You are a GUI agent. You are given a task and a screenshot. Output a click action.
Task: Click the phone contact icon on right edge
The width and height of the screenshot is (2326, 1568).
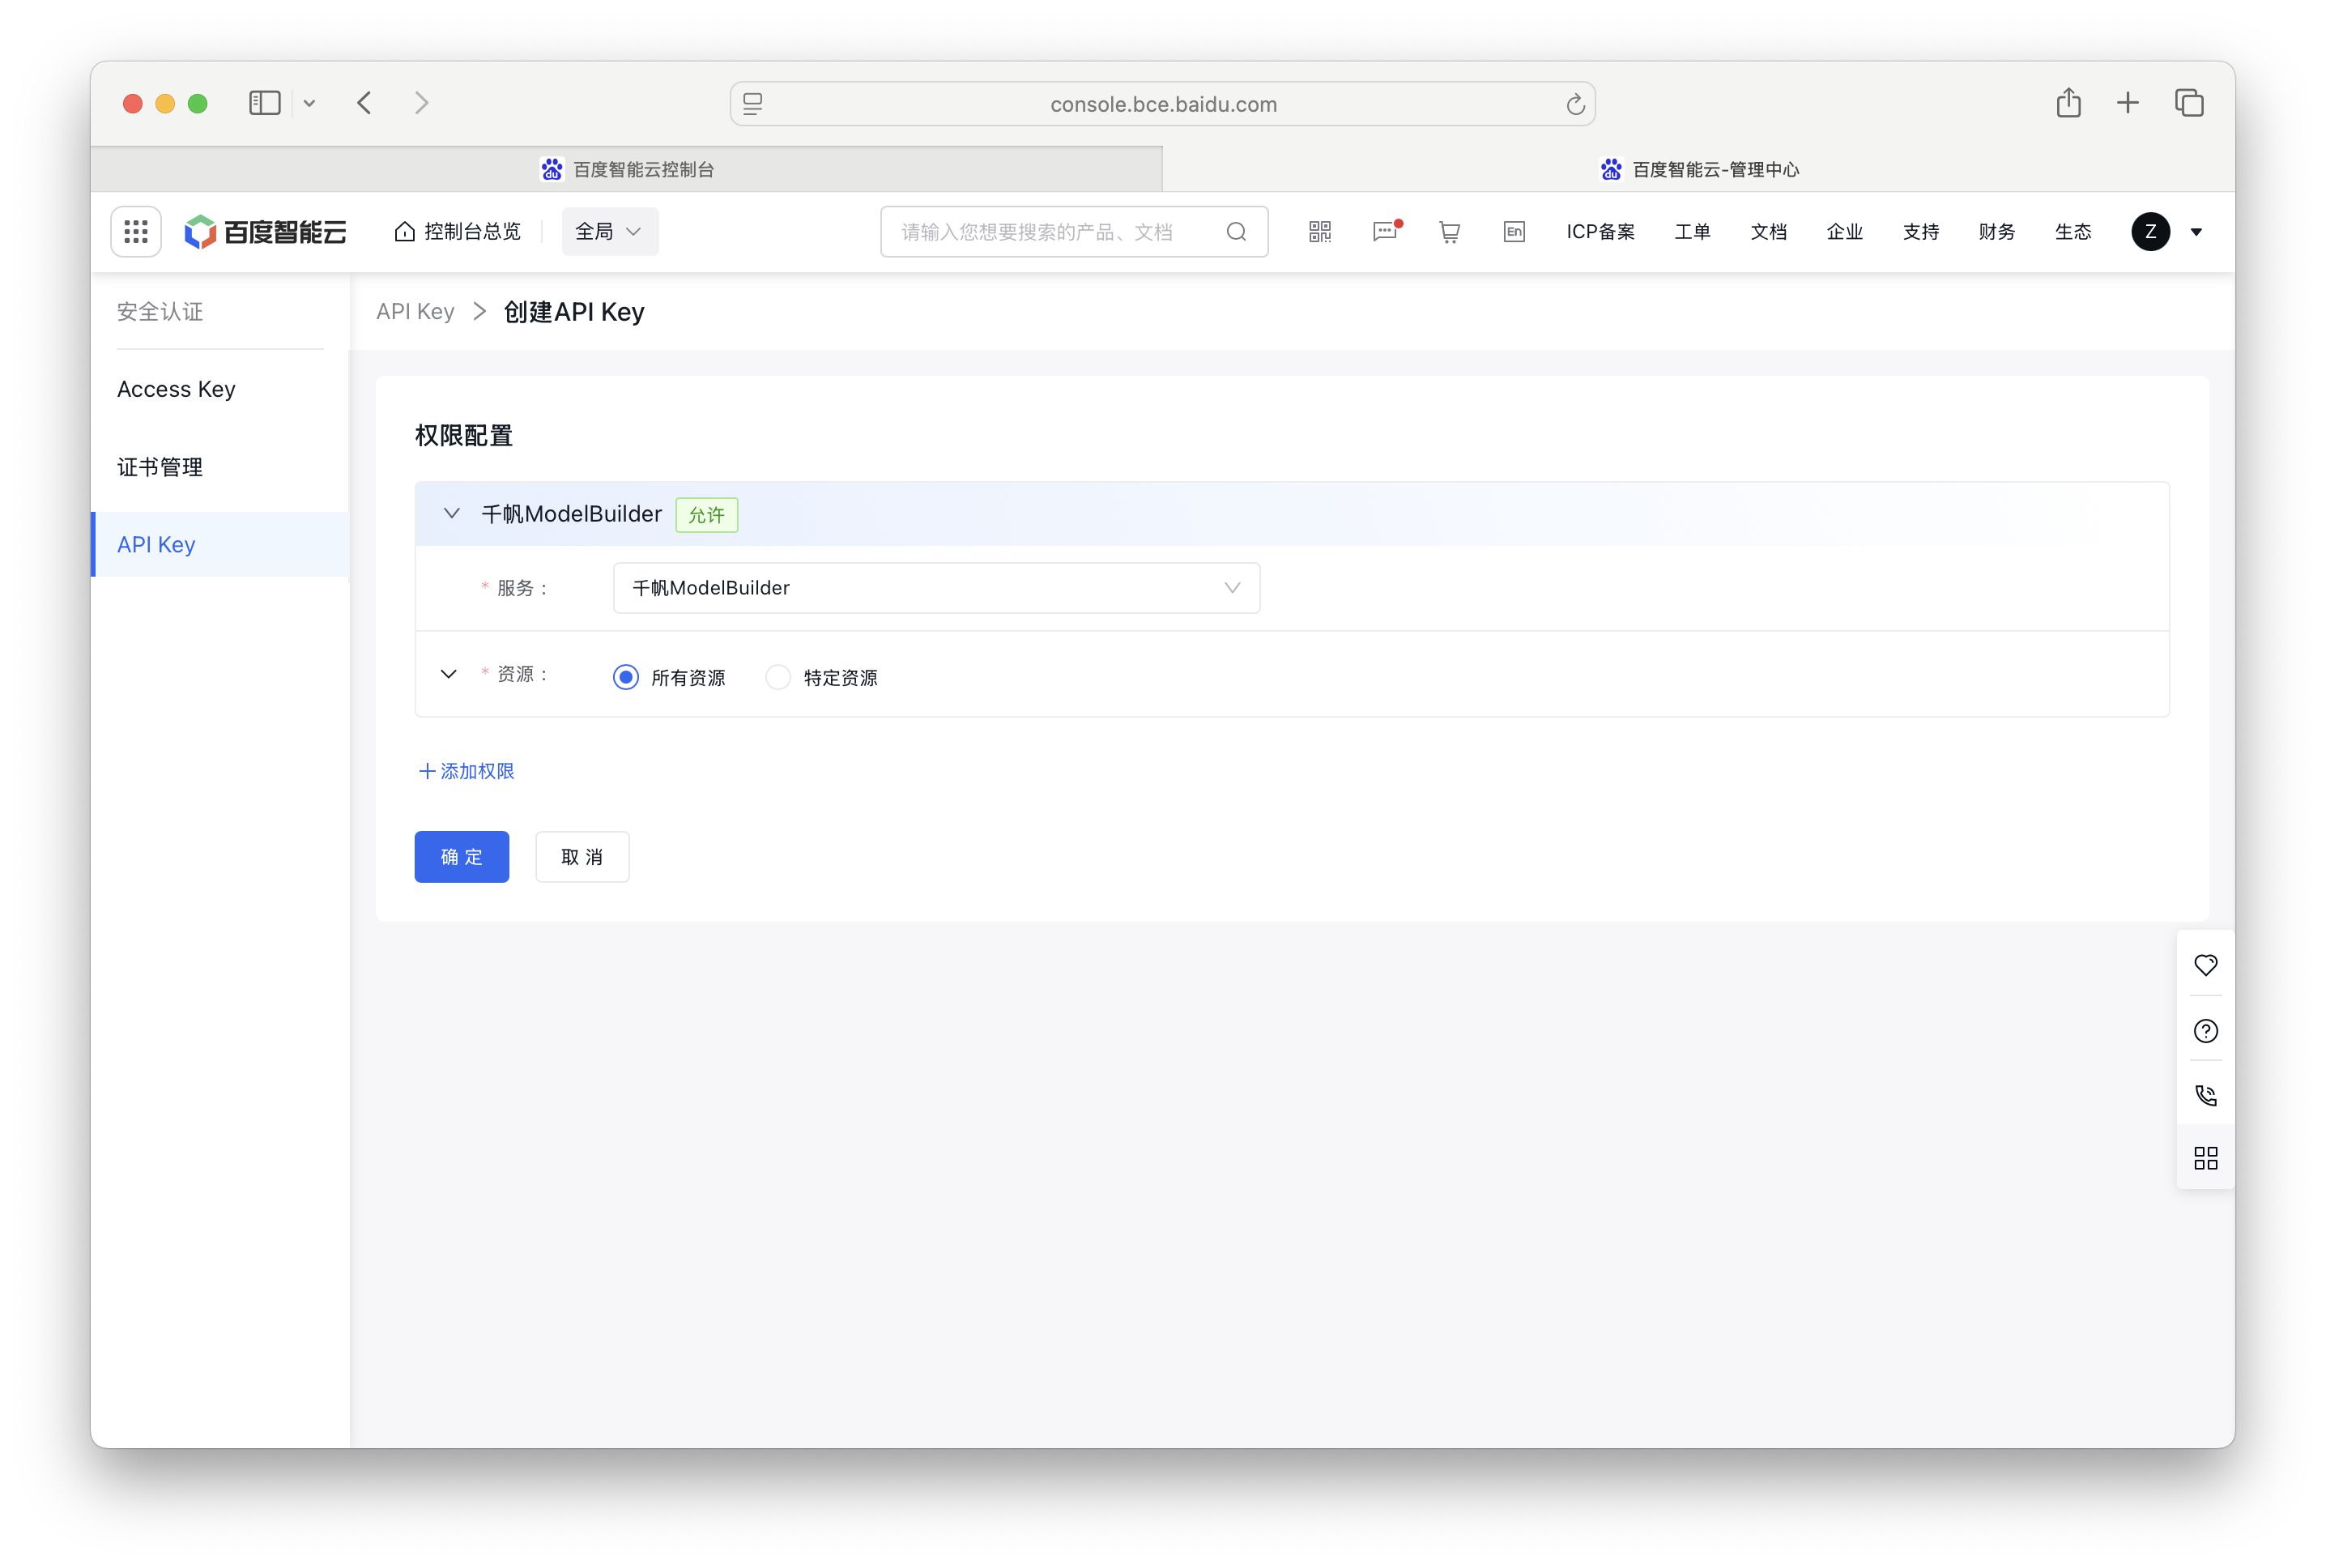[2206, 1095]
